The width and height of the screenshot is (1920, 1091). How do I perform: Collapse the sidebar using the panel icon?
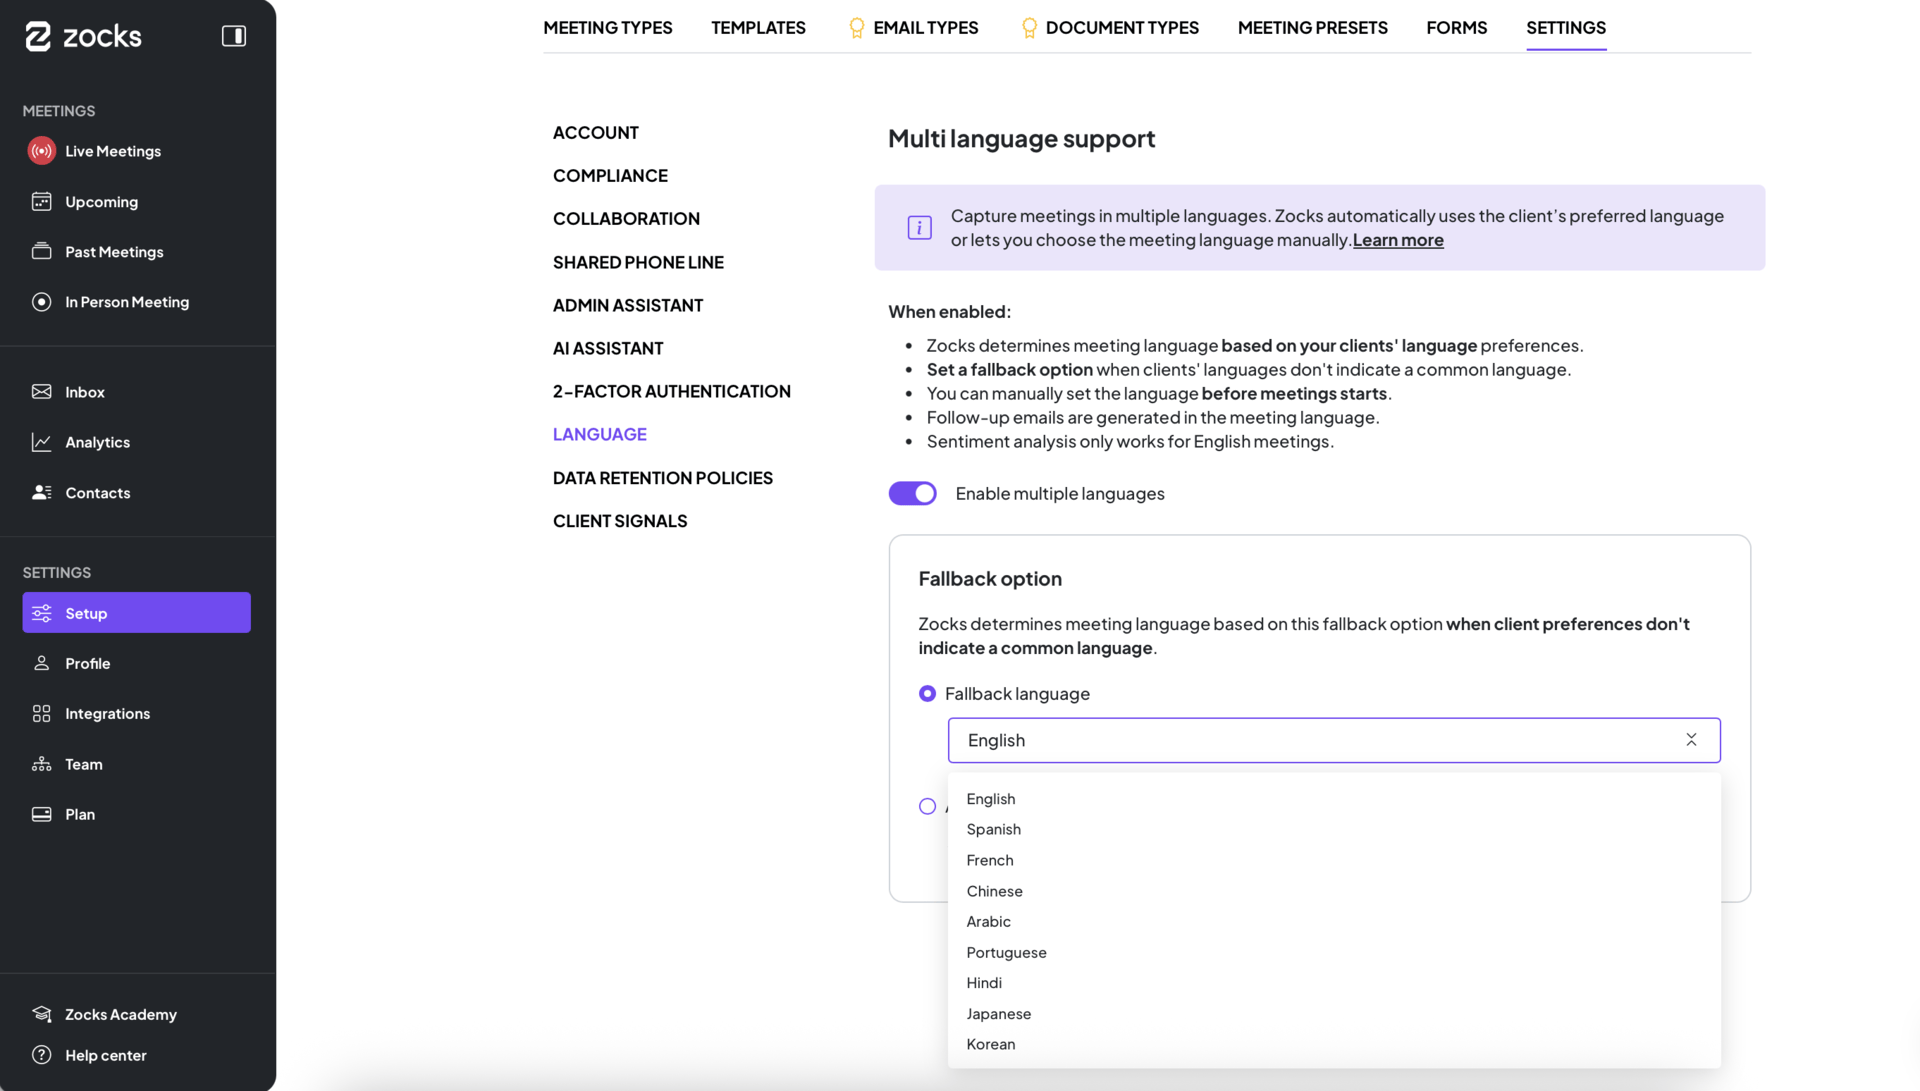click(x=233, y=35)
